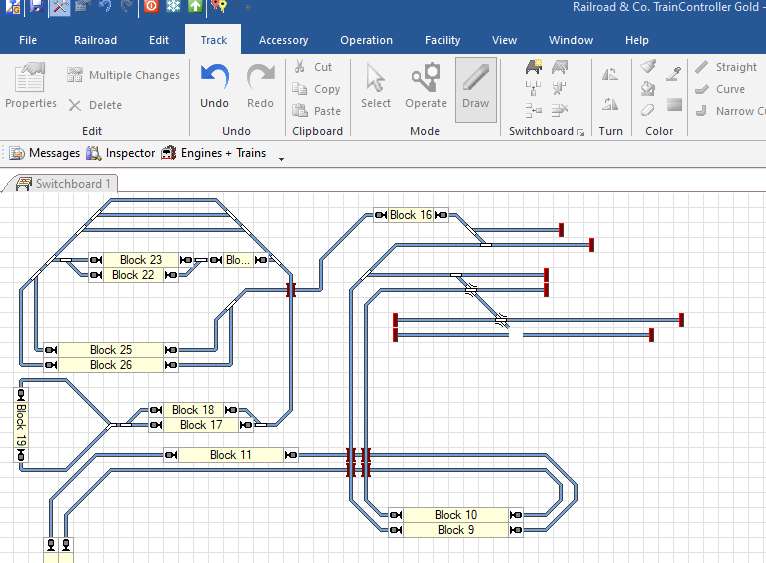Select the paint bucket fill tool
The image size is (766, 563).
648,88
